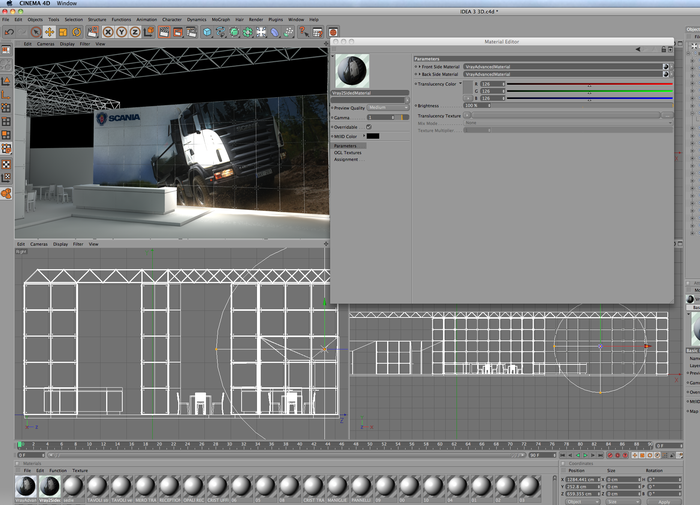This screenshot has height=505, width=700.
Task: Open the Render menu
Action: (256, 20)
